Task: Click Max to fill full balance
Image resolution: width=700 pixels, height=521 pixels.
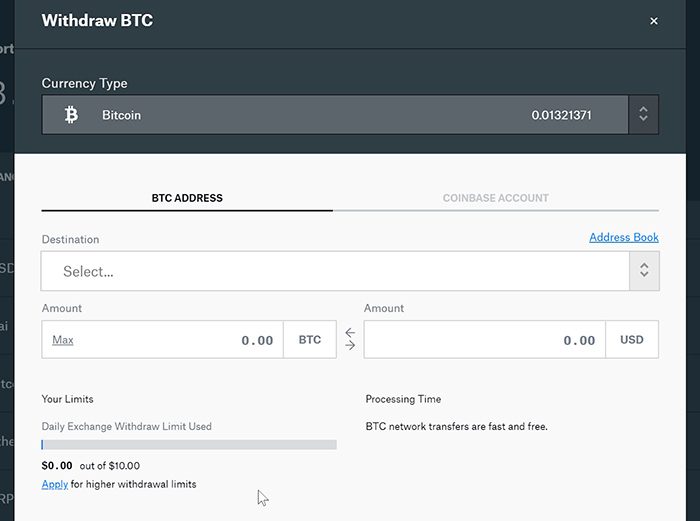Action: pos(63,340)
